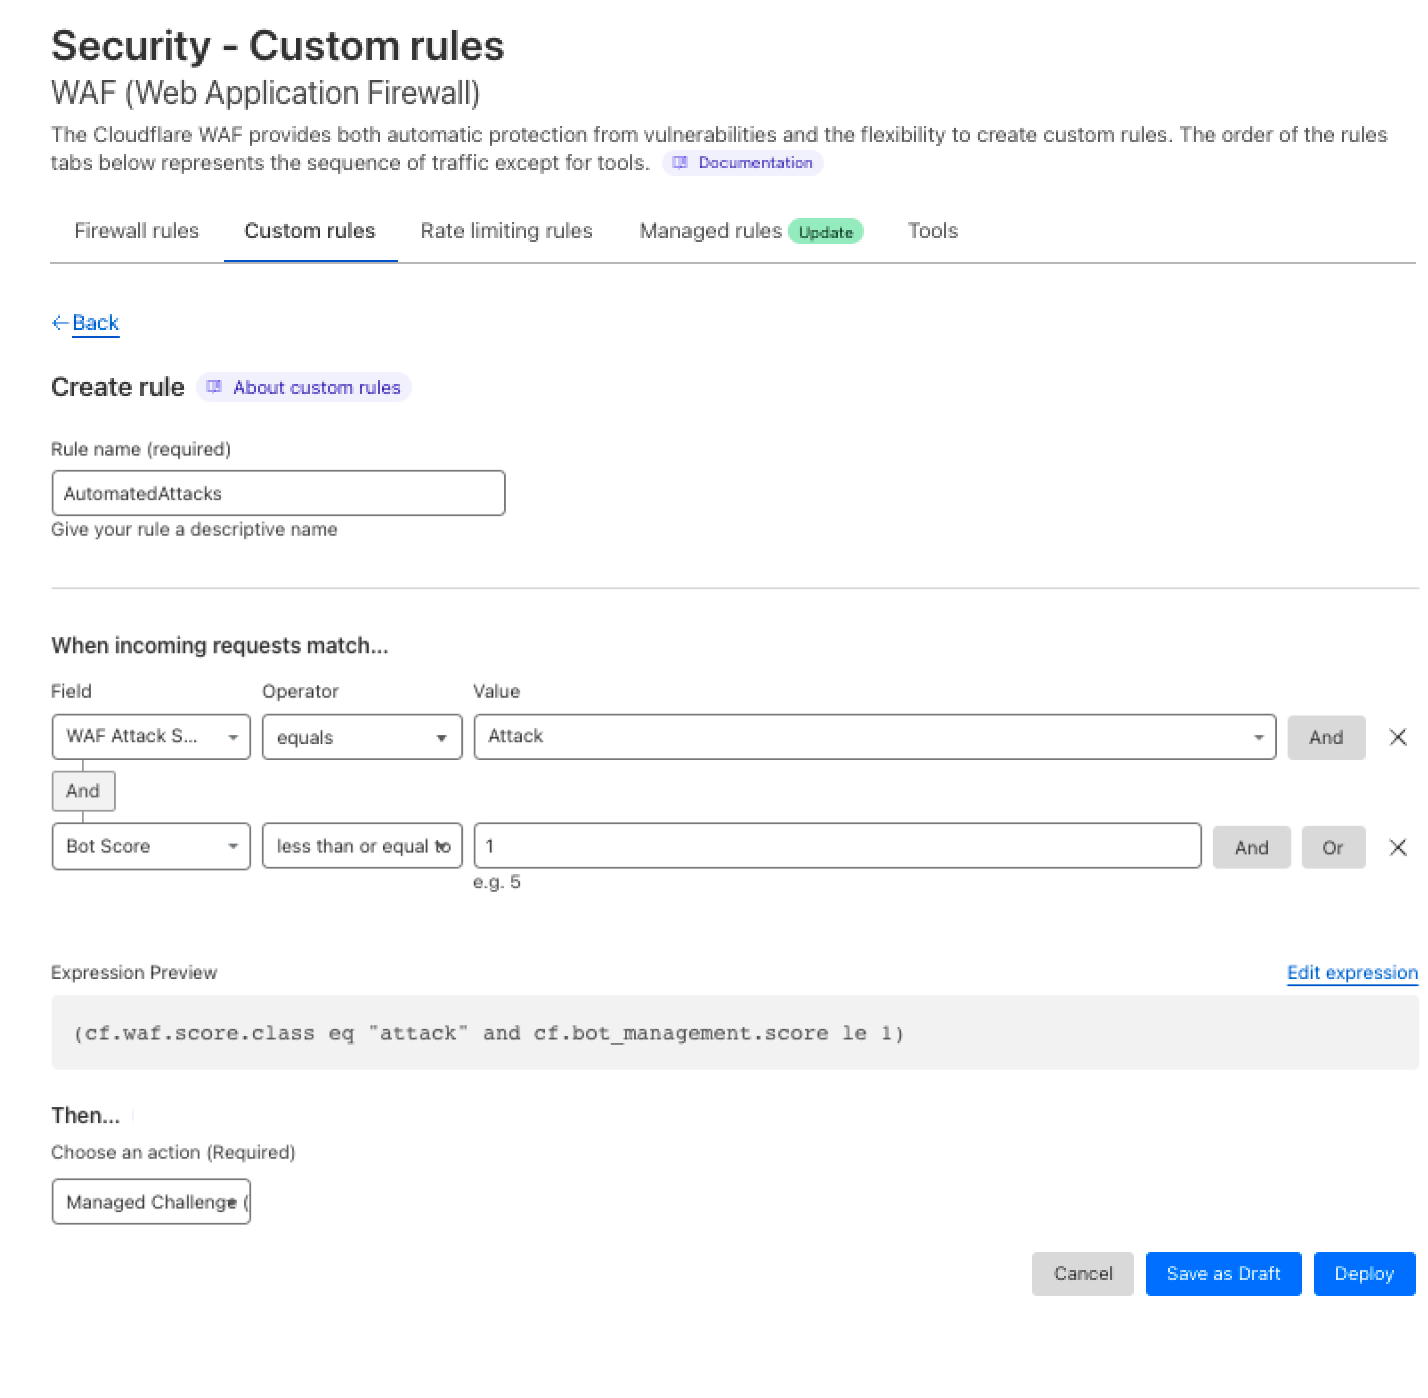
Task: Click the Update badge on Managed rules
Action: tap(826, 232)
